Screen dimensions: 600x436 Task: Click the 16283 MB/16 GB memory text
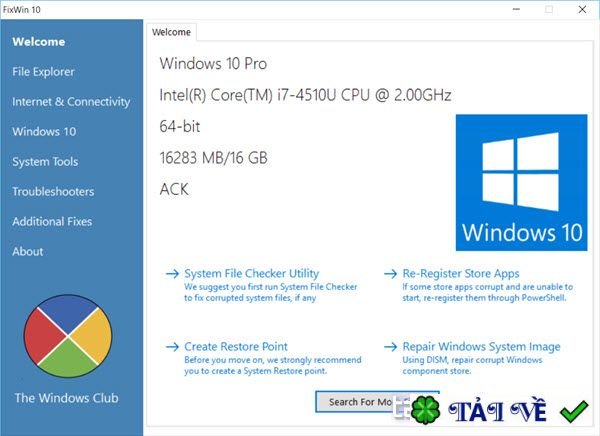coord(214,158)
